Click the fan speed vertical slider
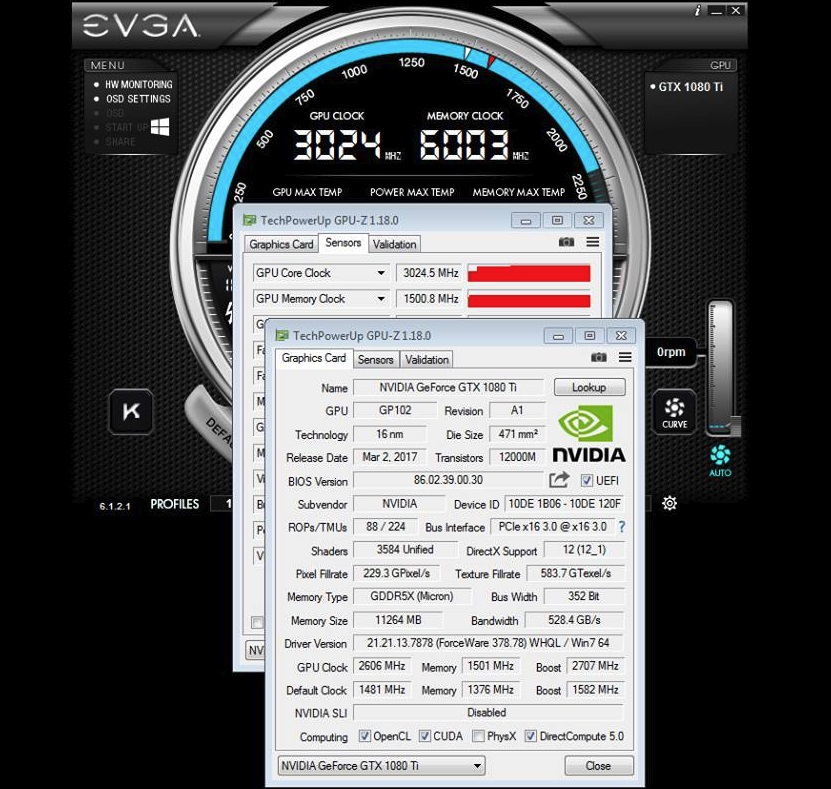831x789 pixels. (x=721, y=365)
